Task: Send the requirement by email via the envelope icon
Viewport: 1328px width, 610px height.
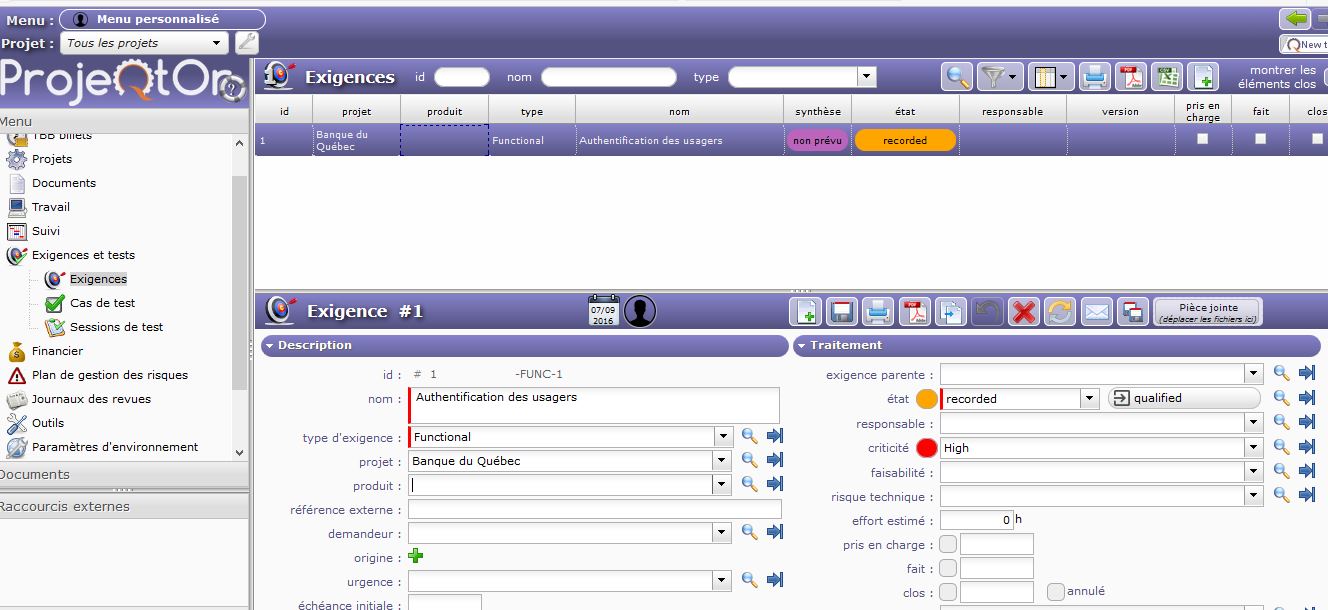Action: pos(1096,312)
